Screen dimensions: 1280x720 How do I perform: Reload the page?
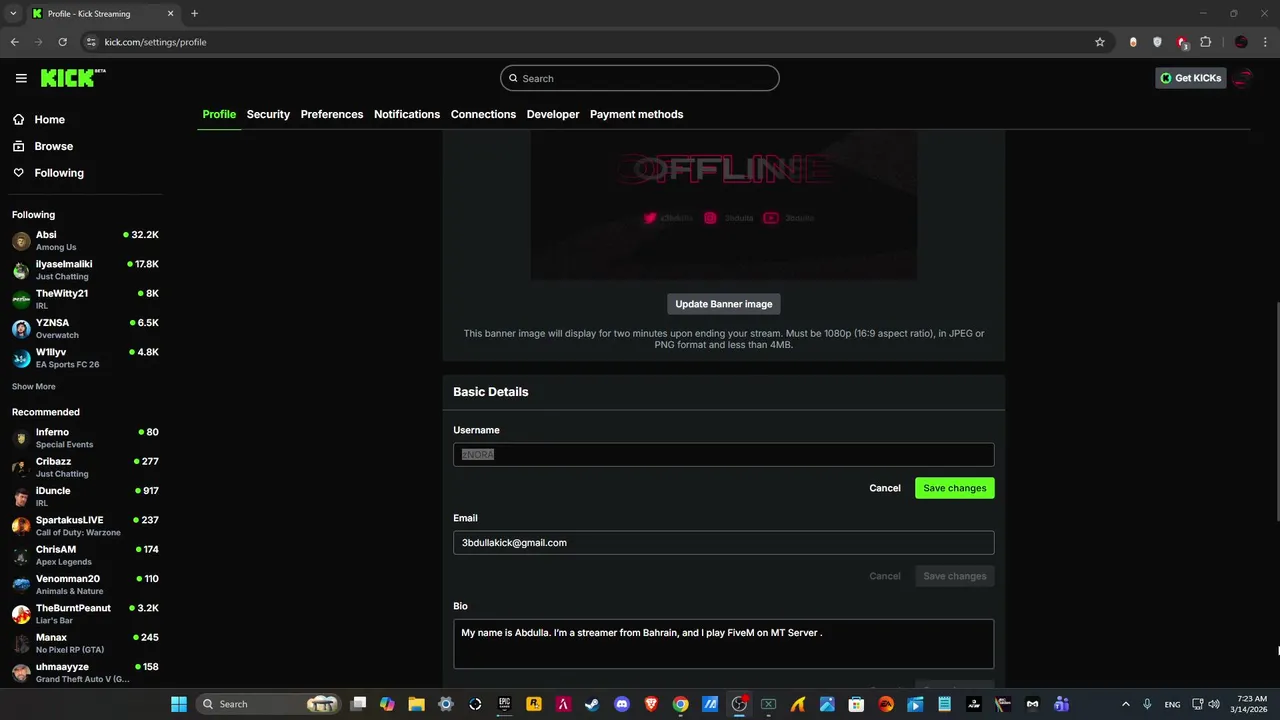(x=62, y=42)
